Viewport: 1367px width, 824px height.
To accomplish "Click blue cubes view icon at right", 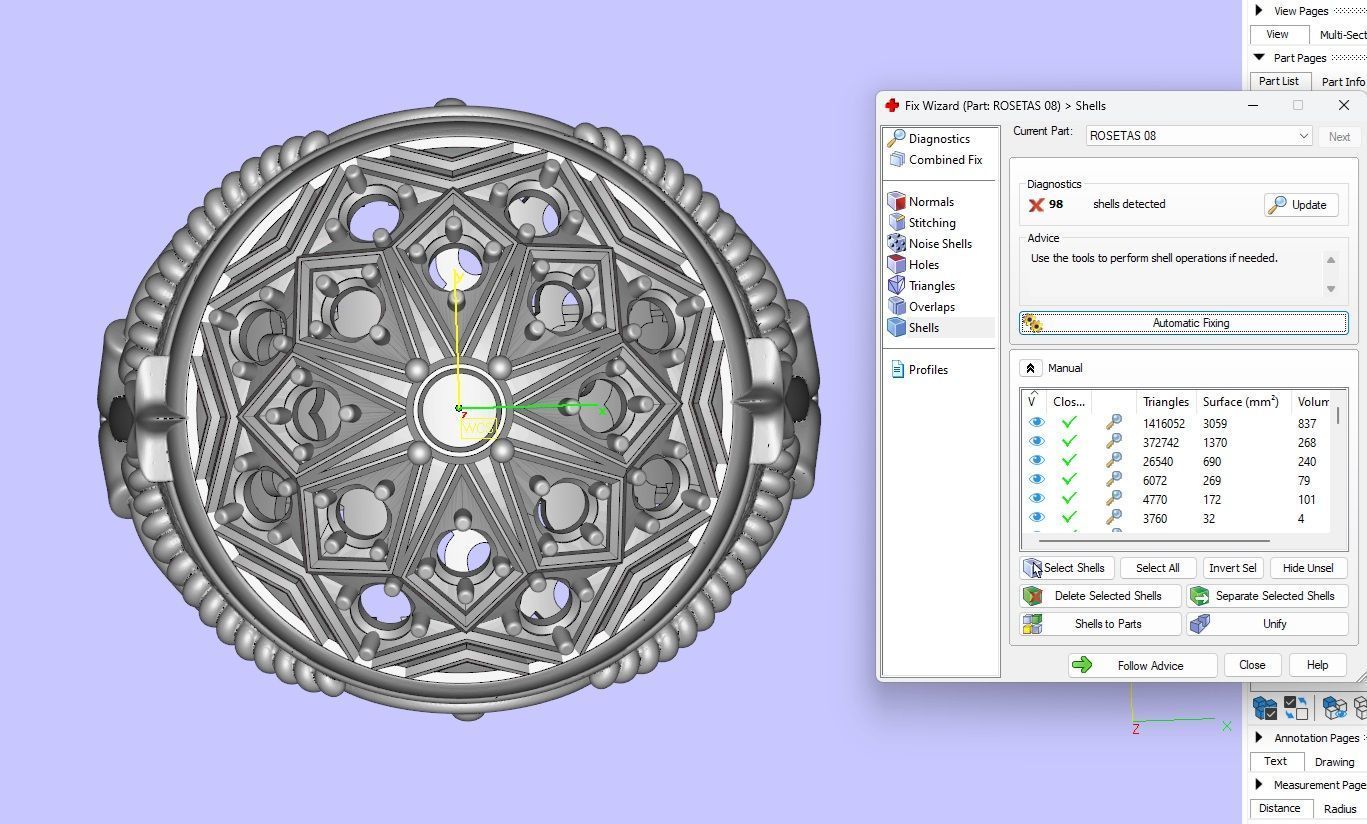I will click(1334, 708).
